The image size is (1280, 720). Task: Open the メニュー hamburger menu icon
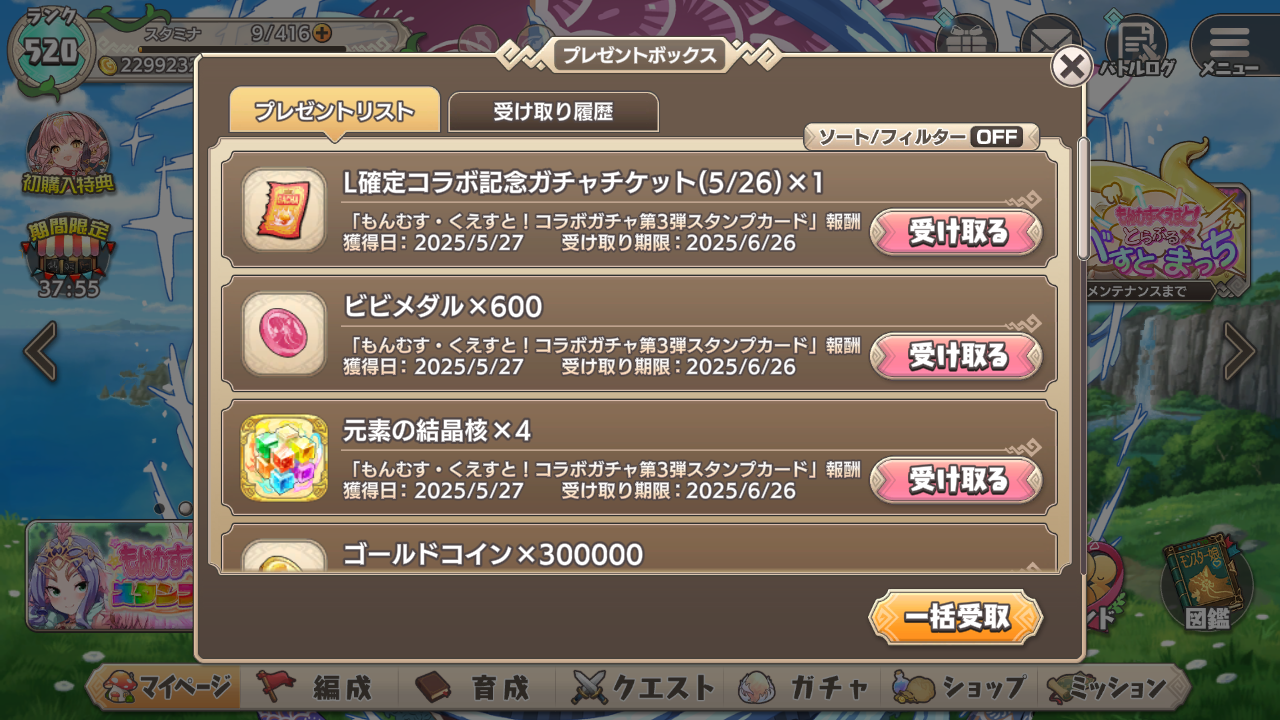1229,47
